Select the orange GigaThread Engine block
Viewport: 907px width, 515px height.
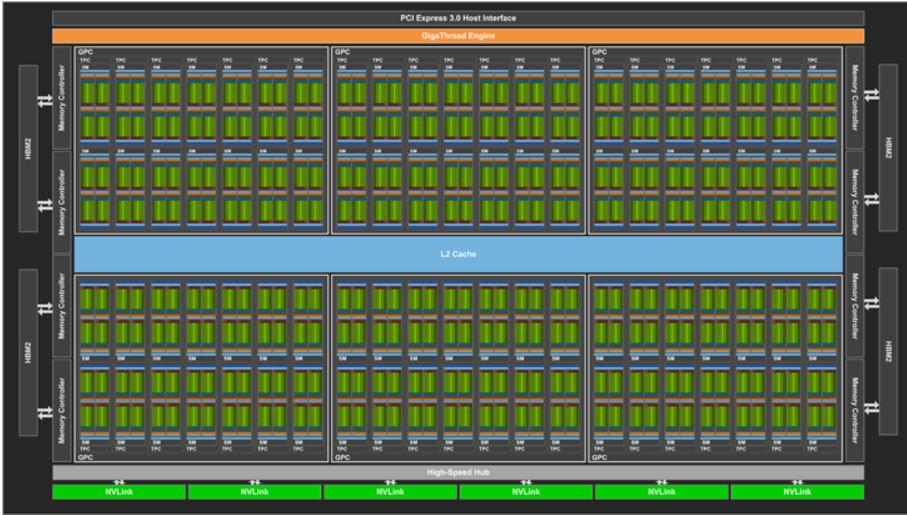tap(458, 35)
